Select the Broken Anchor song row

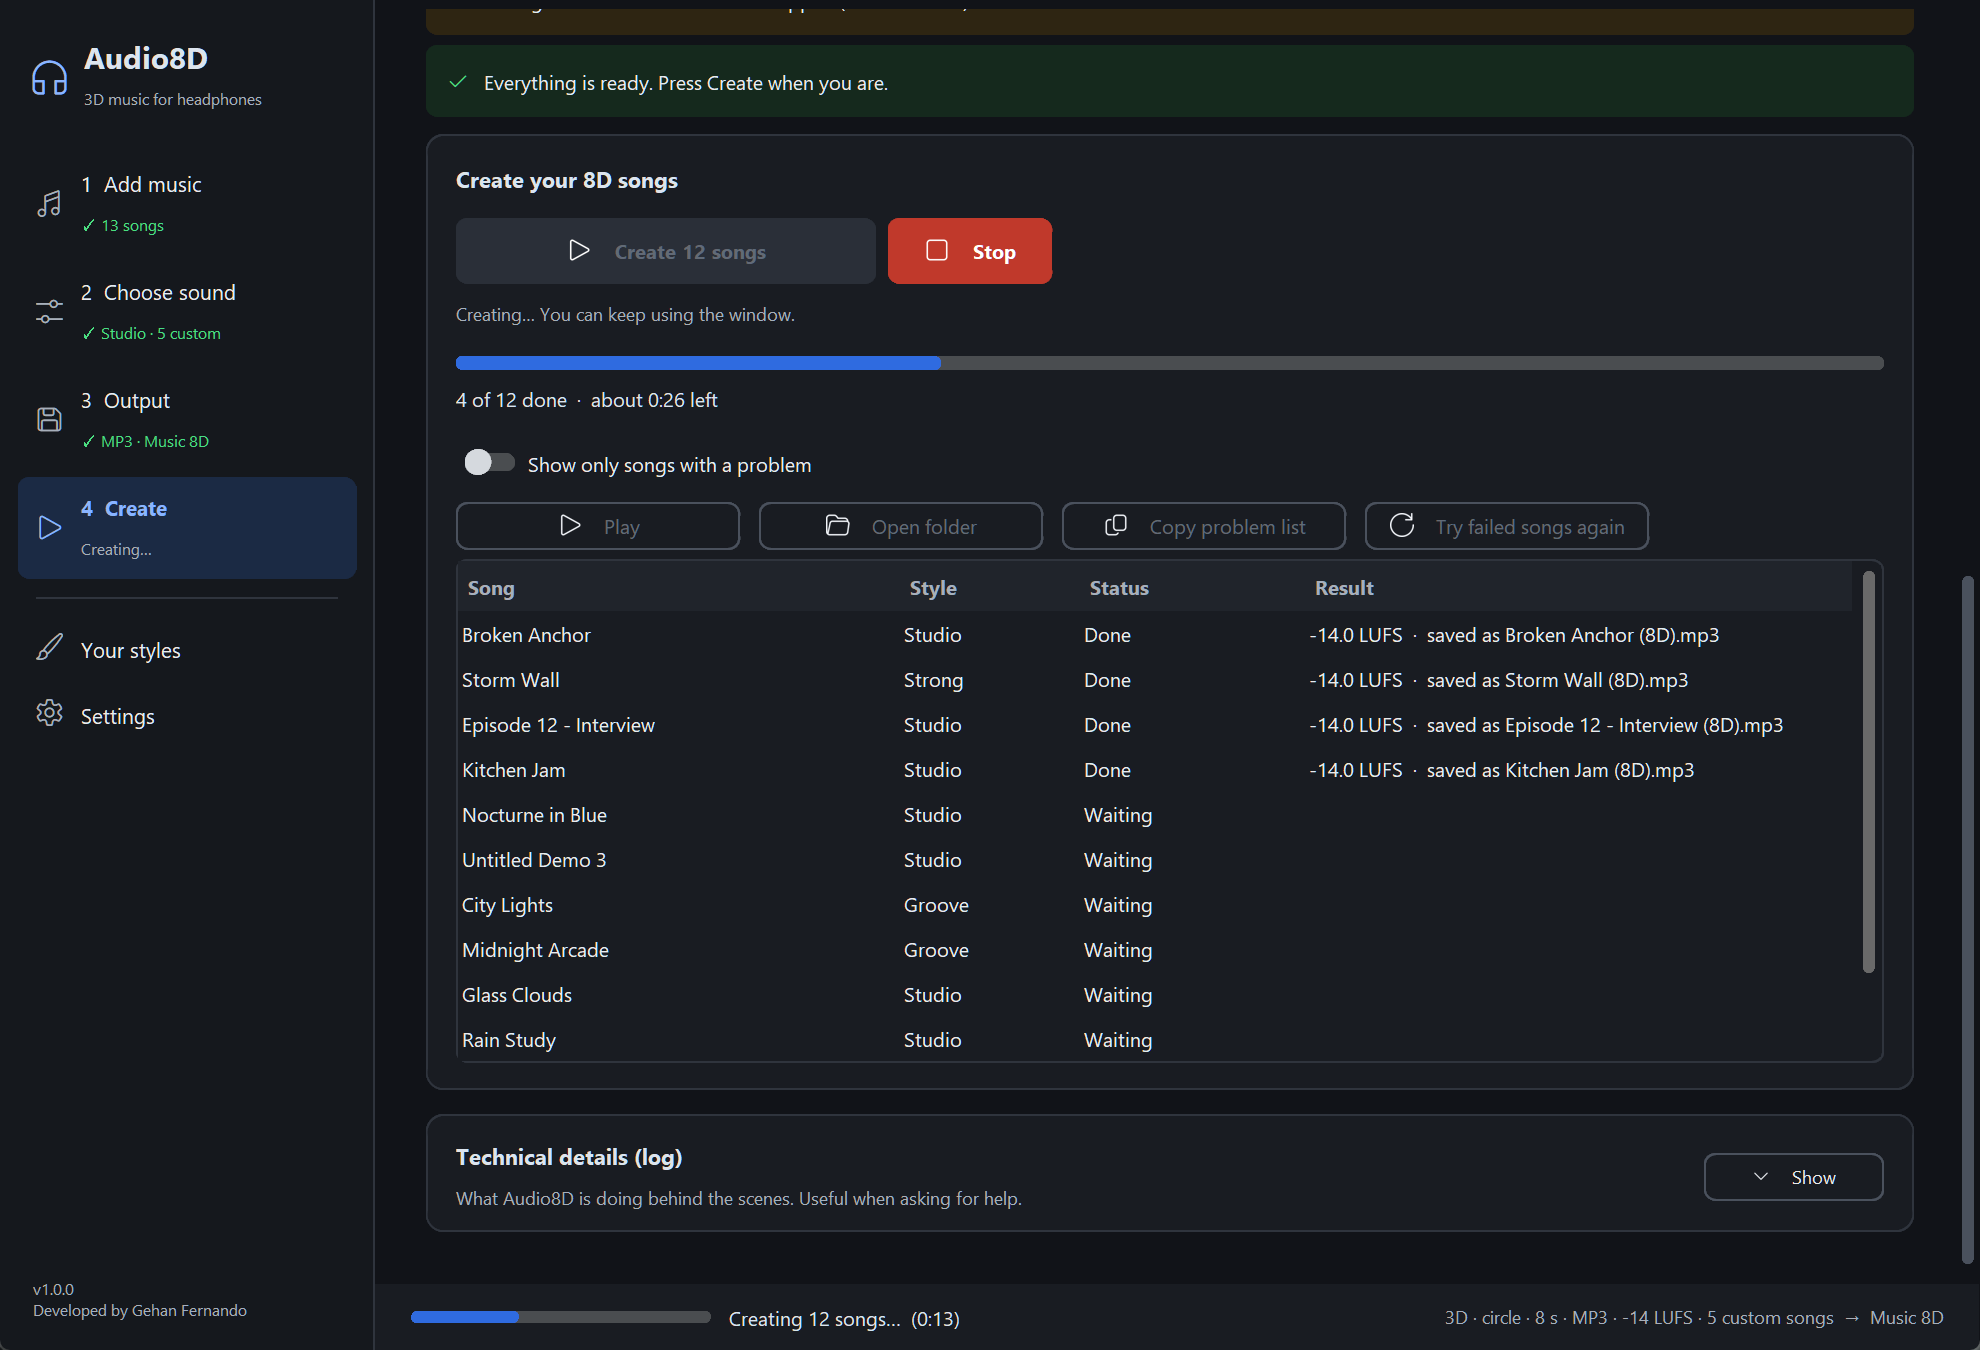click(1155, 635)
